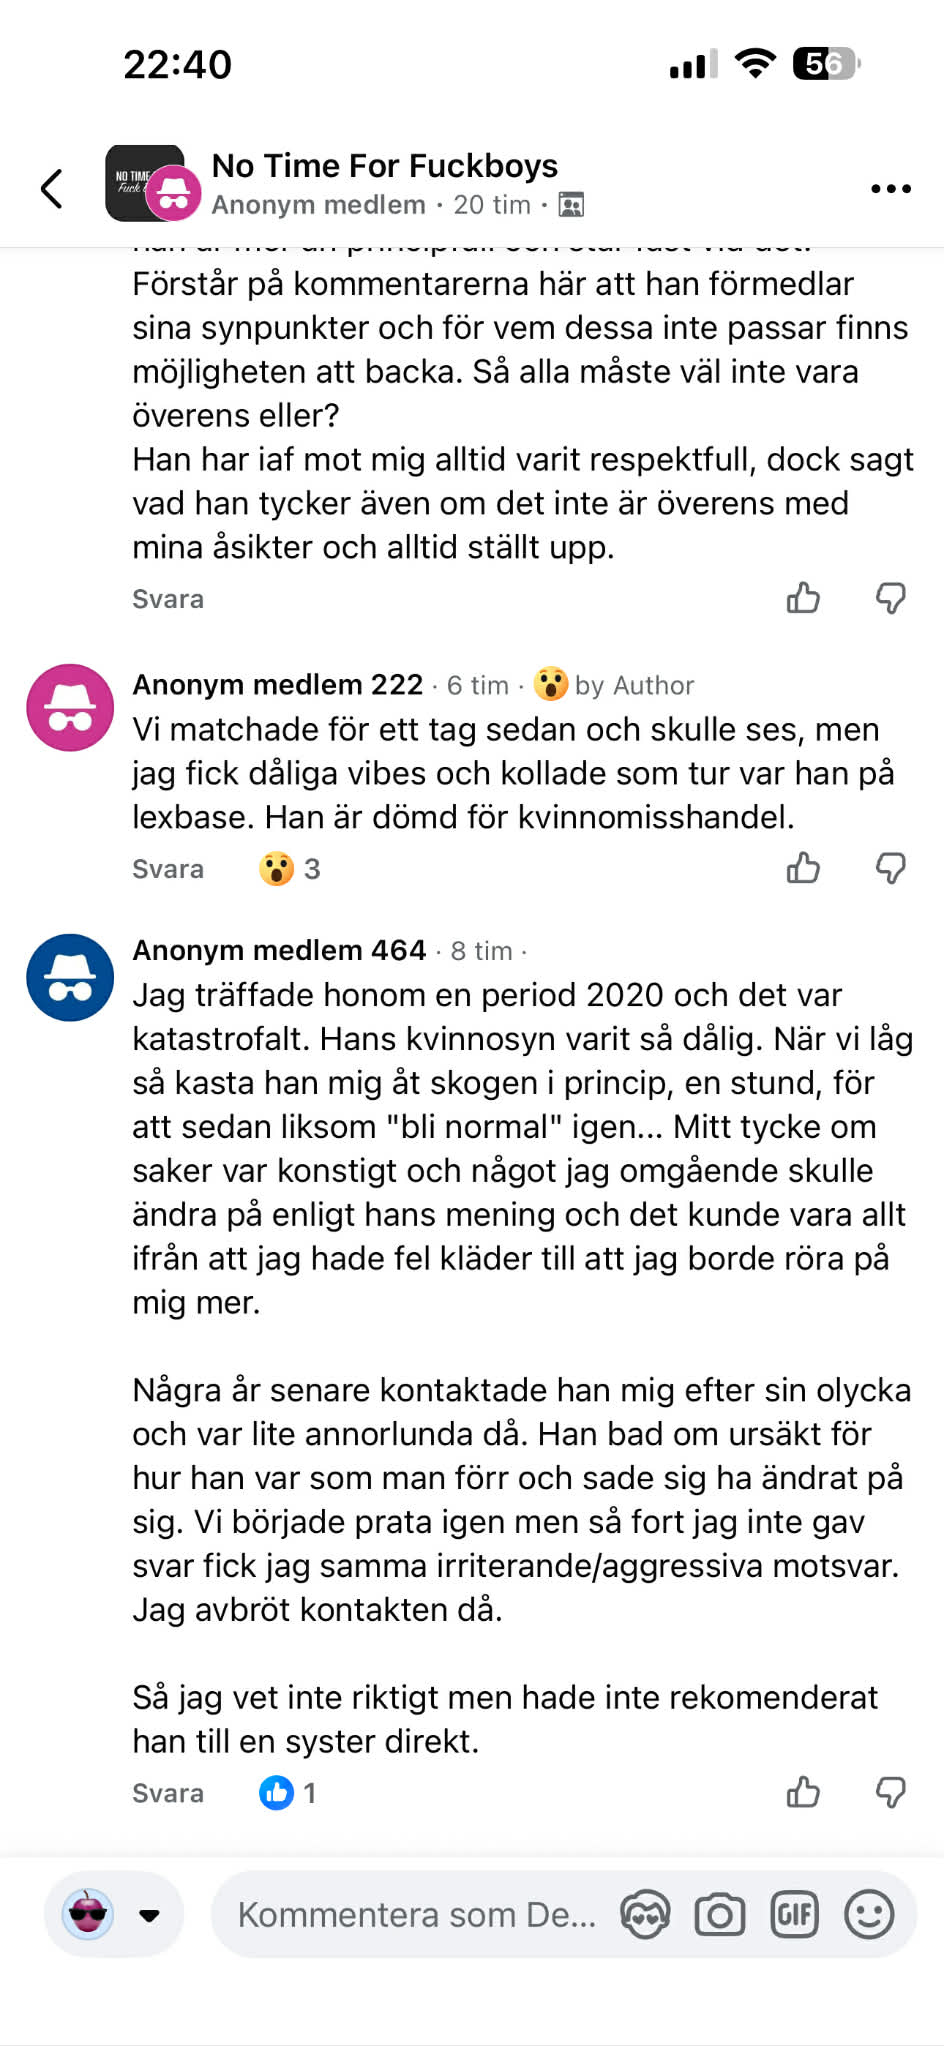944x2046 pixels.
Task: Thumbs down Anonym medlem 222's comment
Action: point(890,868)
